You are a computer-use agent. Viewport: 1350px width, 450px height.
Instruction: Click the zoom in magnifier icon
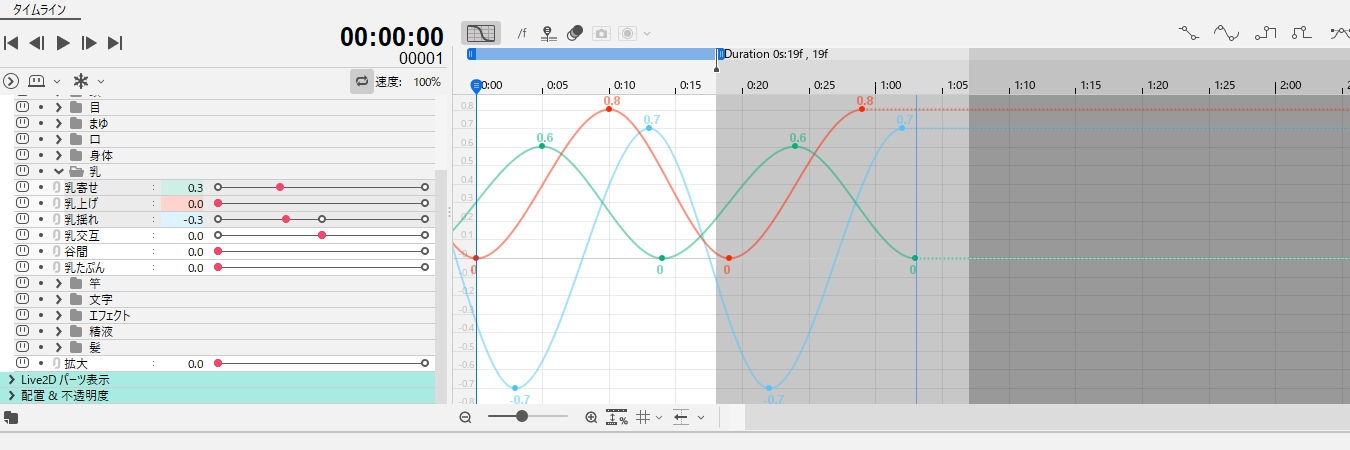(x=591, y=417)
